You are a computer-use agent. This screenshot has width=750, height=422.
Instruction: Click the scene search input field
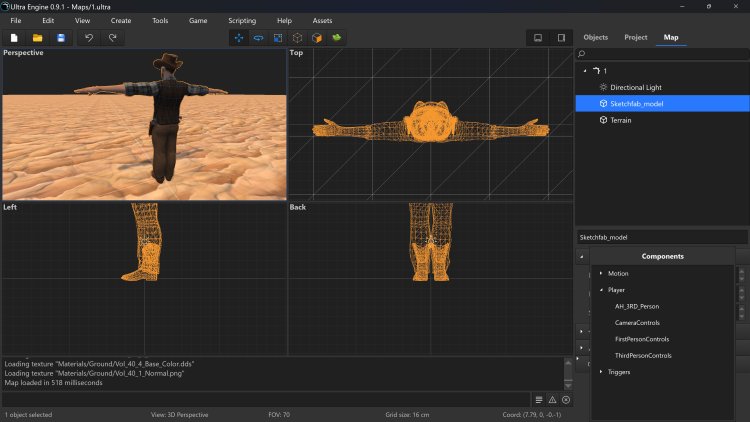pyautogui.click(x=665, y=54)
